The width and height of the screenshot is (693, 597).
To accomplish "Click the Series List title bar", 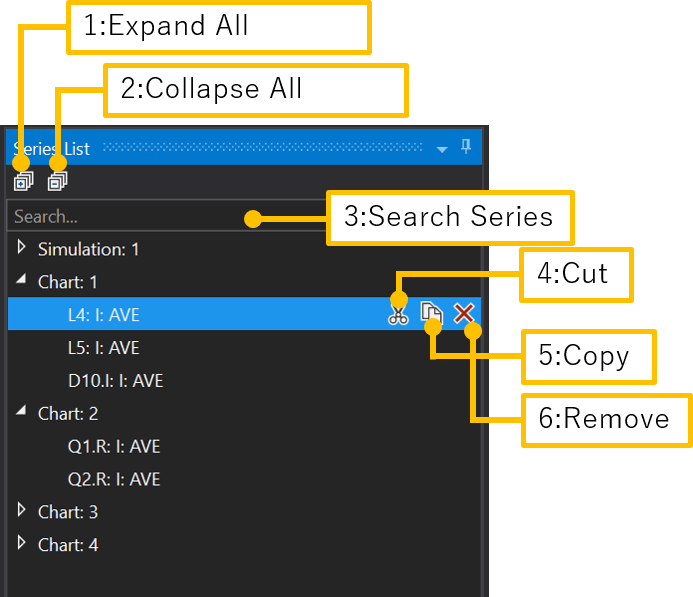I will (244, 148).
